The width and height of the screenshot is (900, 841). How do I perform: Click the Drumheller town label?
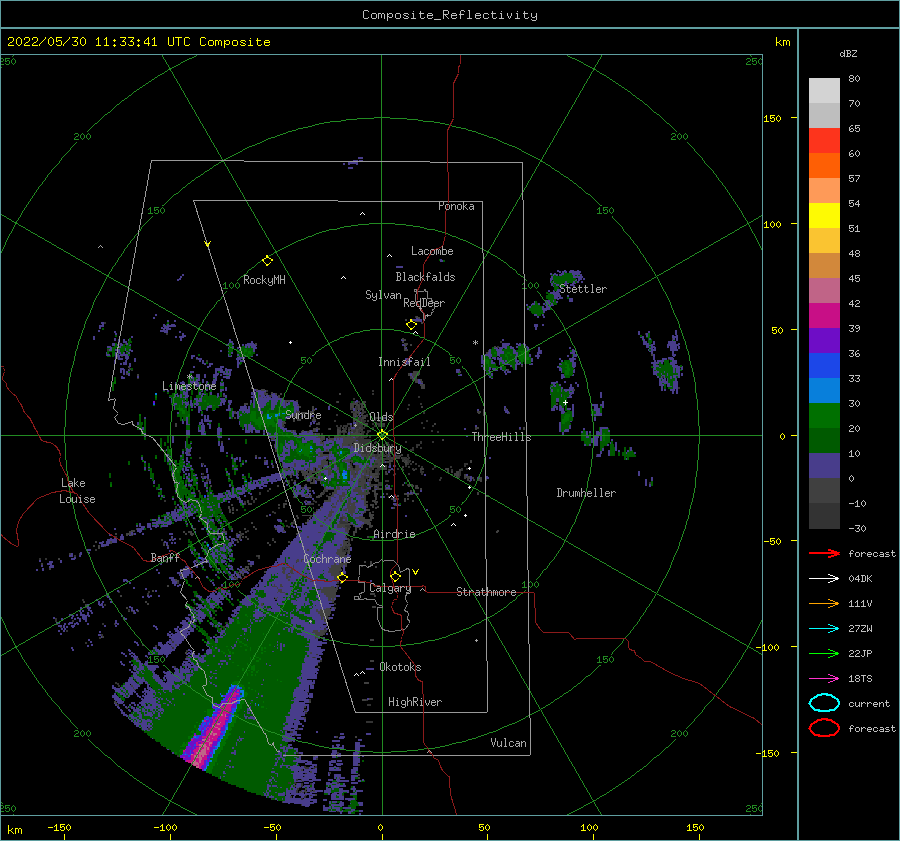(586, 493)
